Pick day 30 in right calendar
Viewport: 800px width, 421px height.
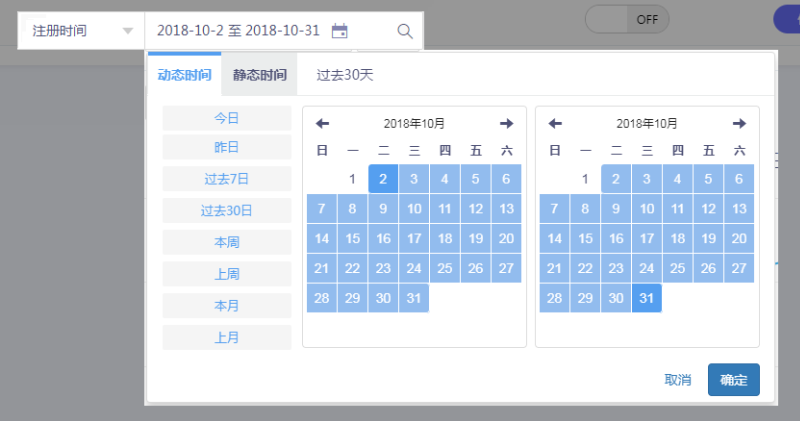click(616, 298)
